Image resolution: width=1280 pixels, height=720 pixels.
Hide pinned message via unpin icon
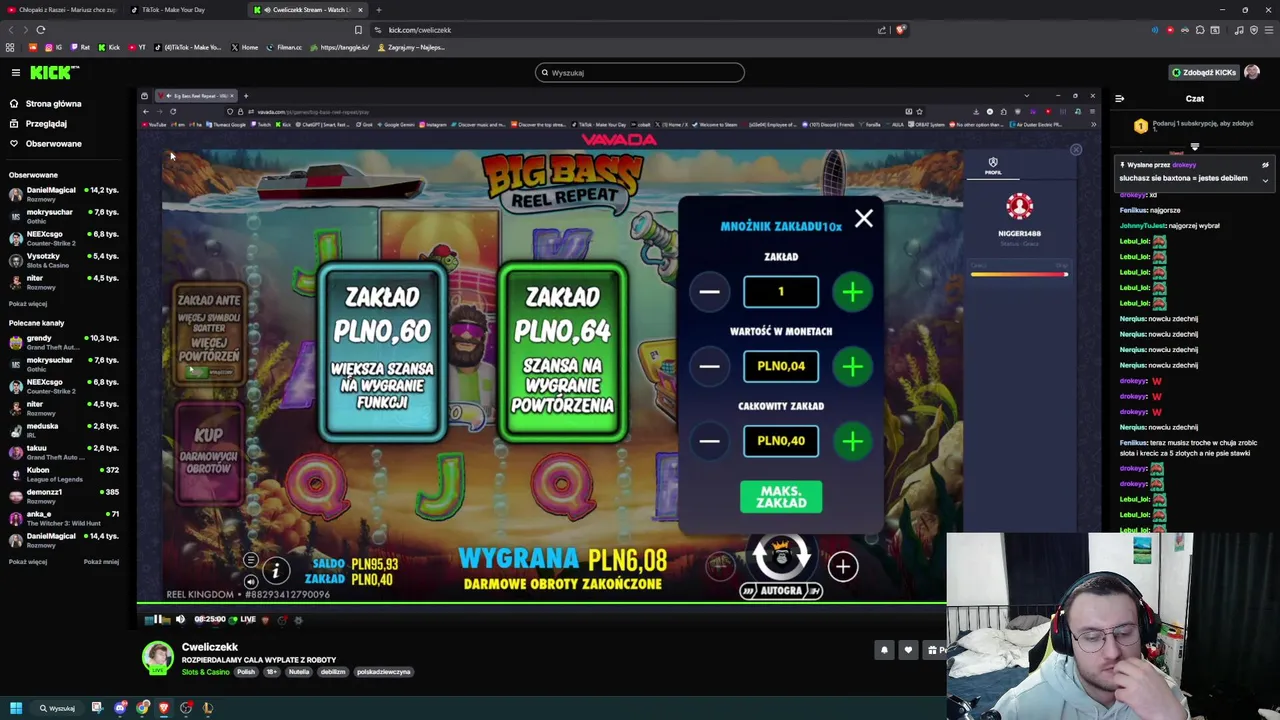click(x=1265, y=165)
